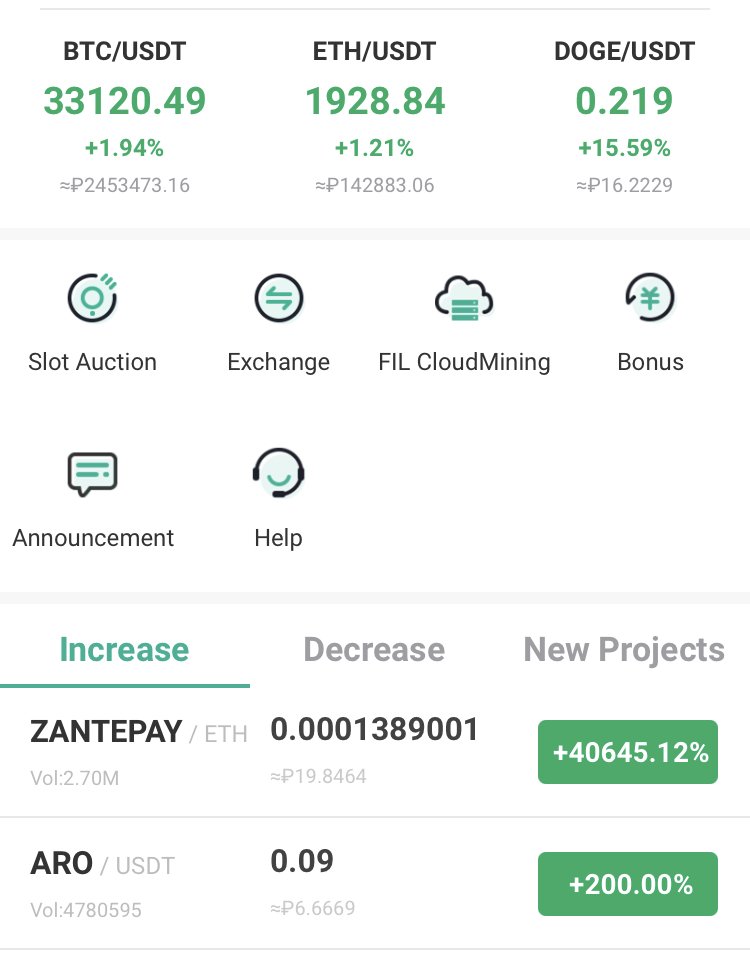Tap the Bonus yen icon

(x=650, y=298)
